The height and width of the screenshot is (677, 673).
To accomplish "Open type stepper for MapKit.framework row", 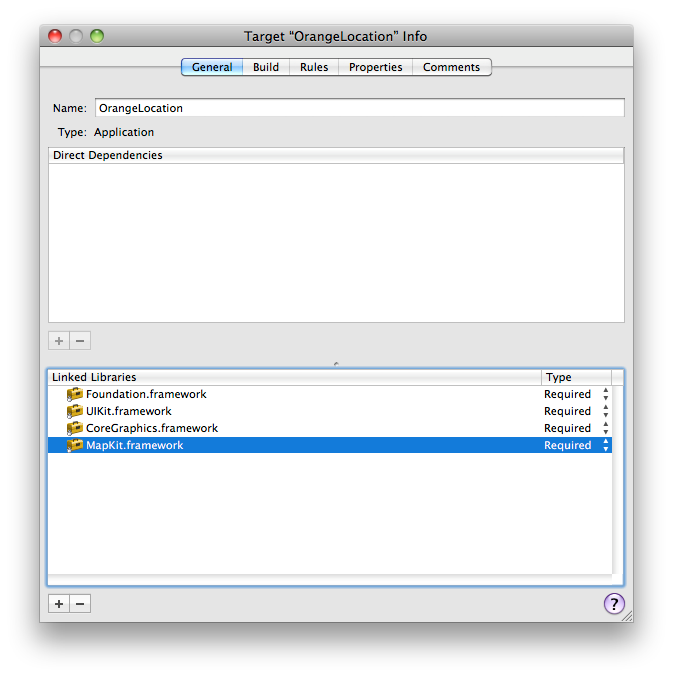I will coord(605,445).
